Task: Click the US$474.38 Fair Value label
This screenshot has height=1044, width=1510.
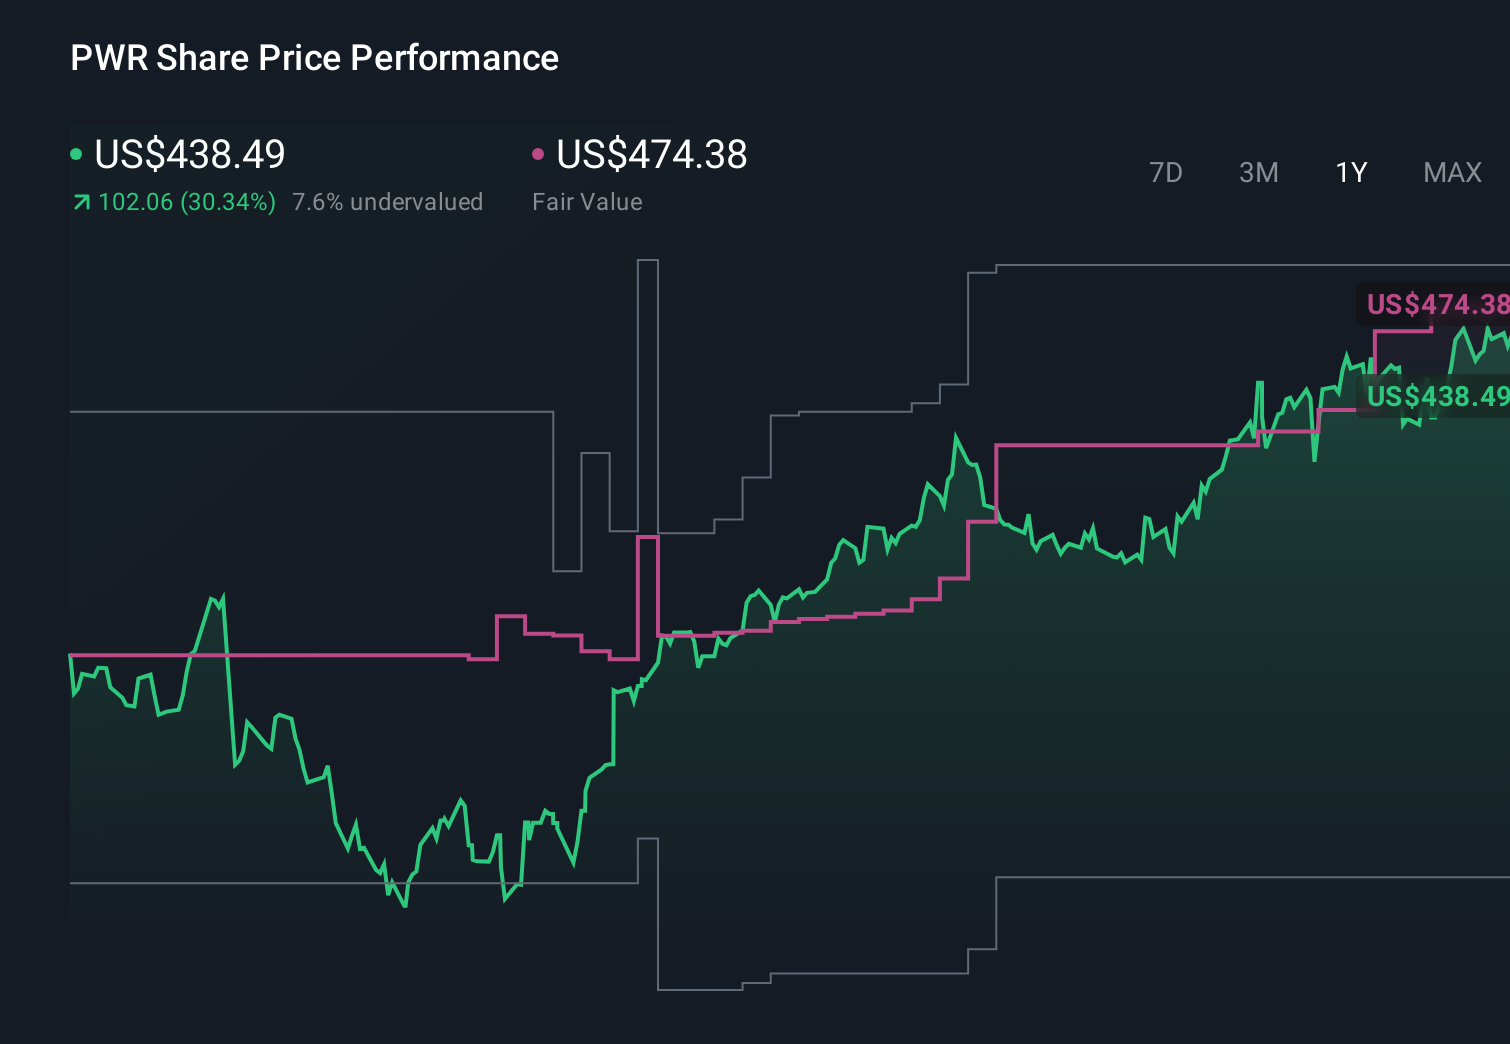Action: pyautogui.click(x=651, y=155)
